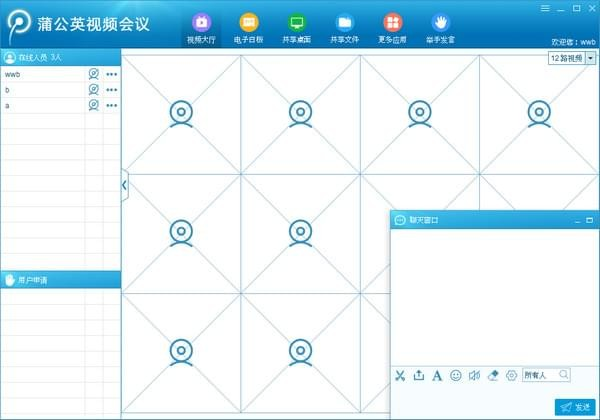
Task: Maximize the main conference window
Action: point(577,8)
